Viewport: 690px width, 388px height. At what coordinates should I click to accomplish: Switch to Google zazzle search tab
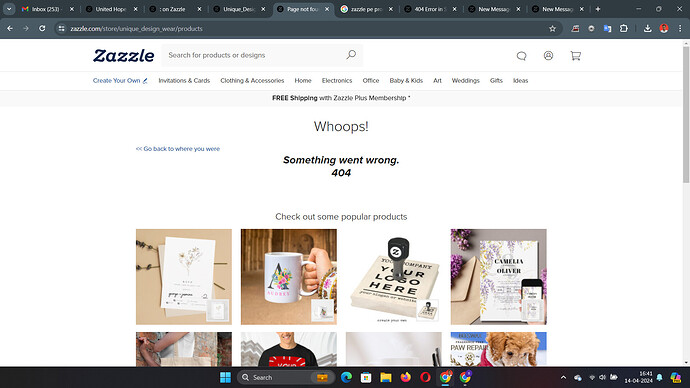pyautogui.click(x=367, y=9)
